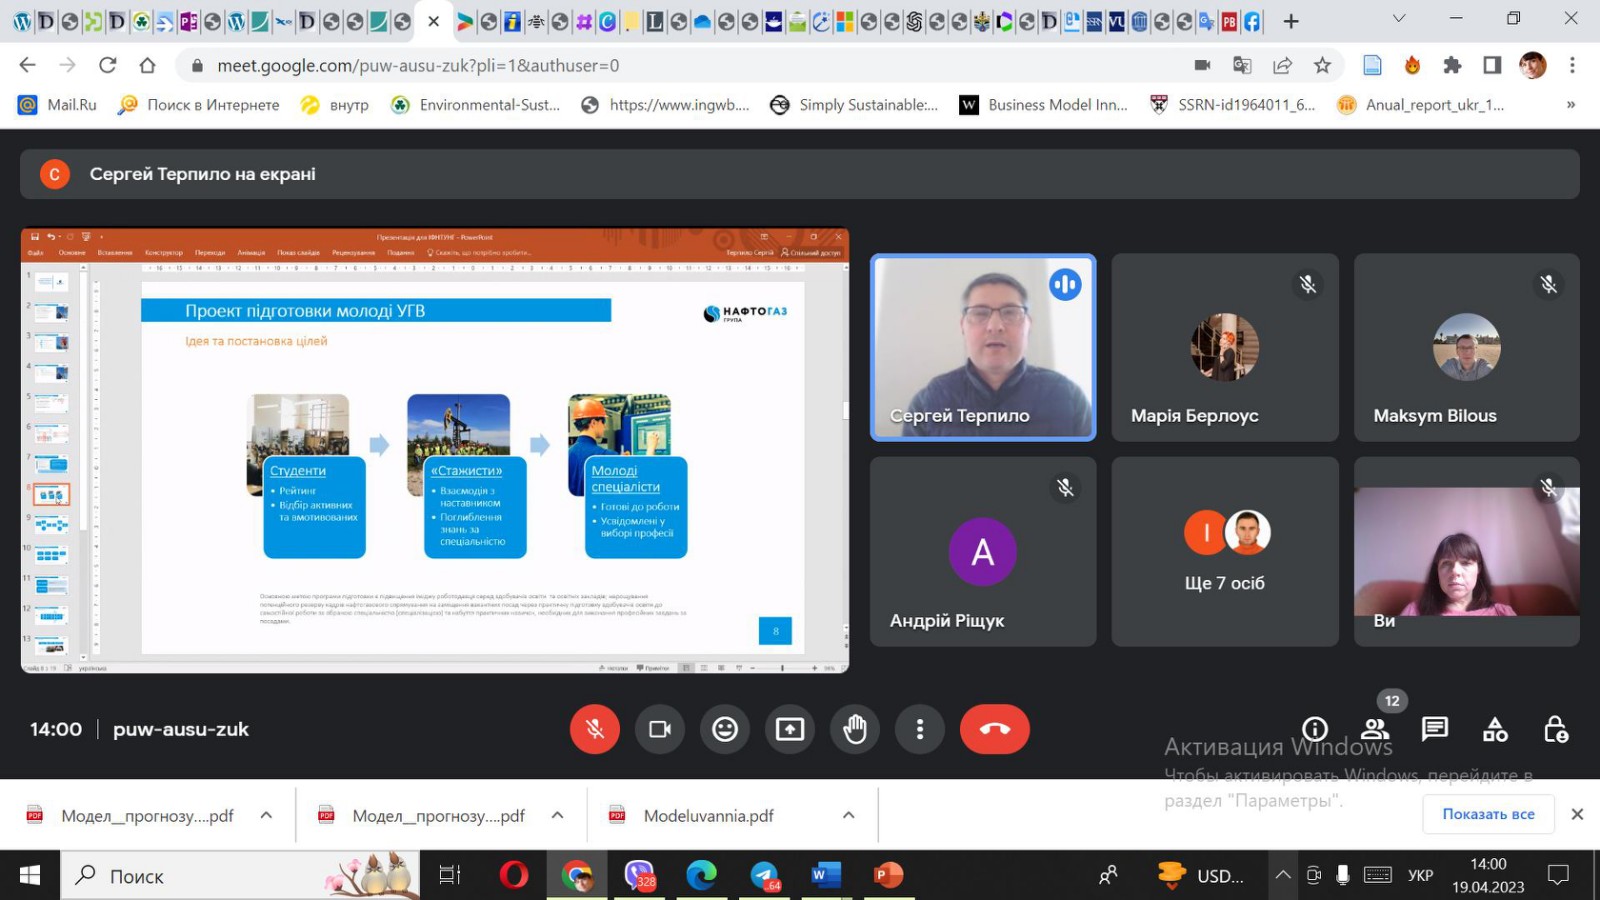Viewport: 1600px width, 900px height.
Task: Open the chat with everyone panel
Action: pos(1435,729)
